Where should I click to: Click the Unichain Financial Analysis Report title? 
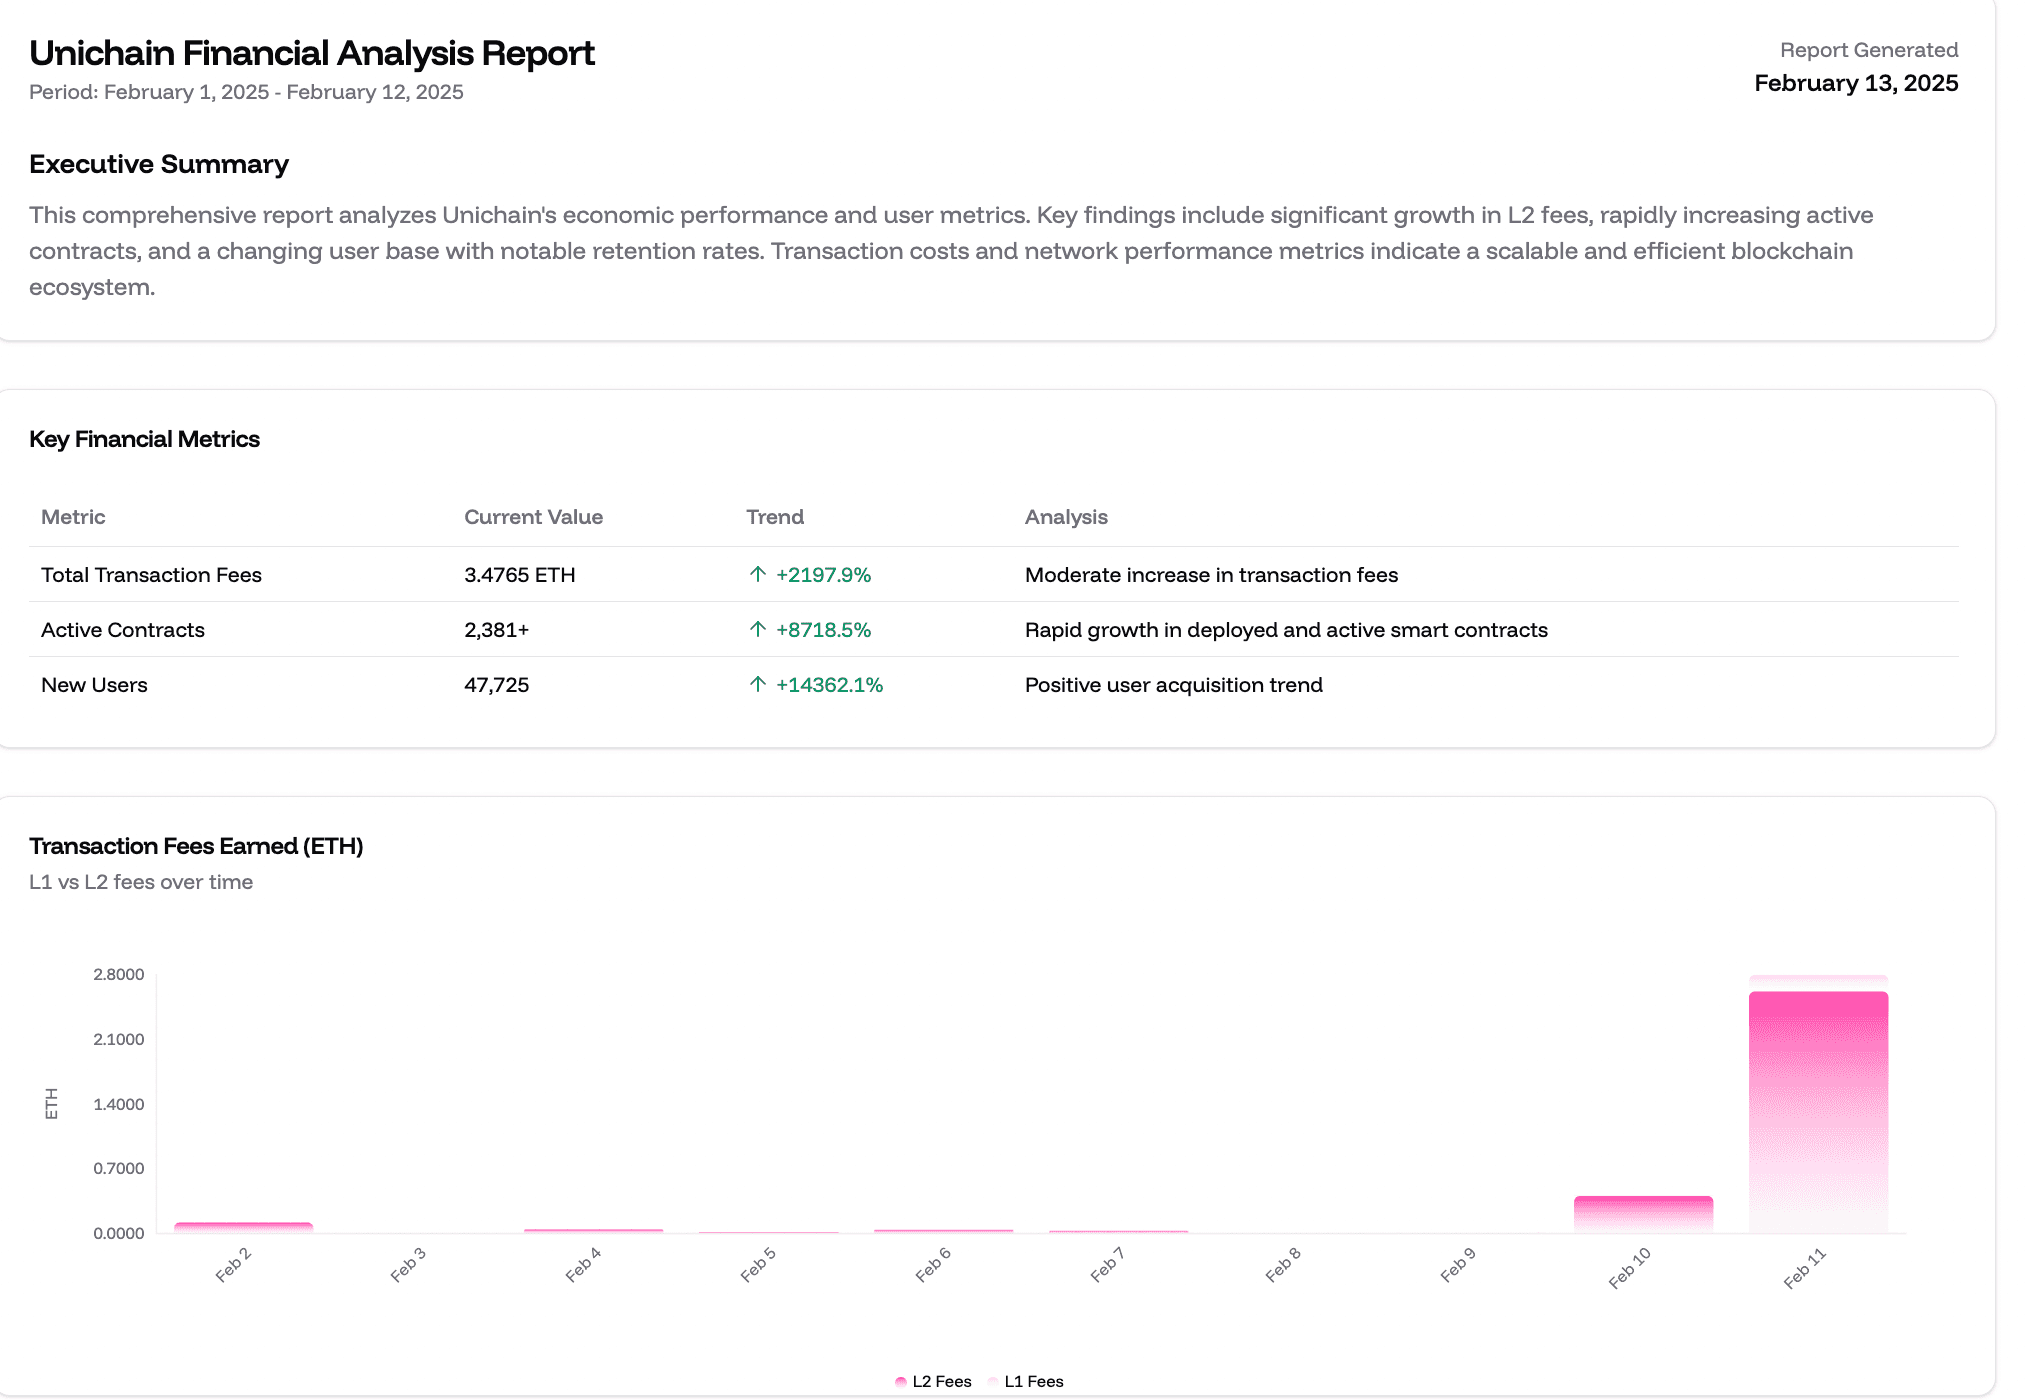click(x=312, y=53)
